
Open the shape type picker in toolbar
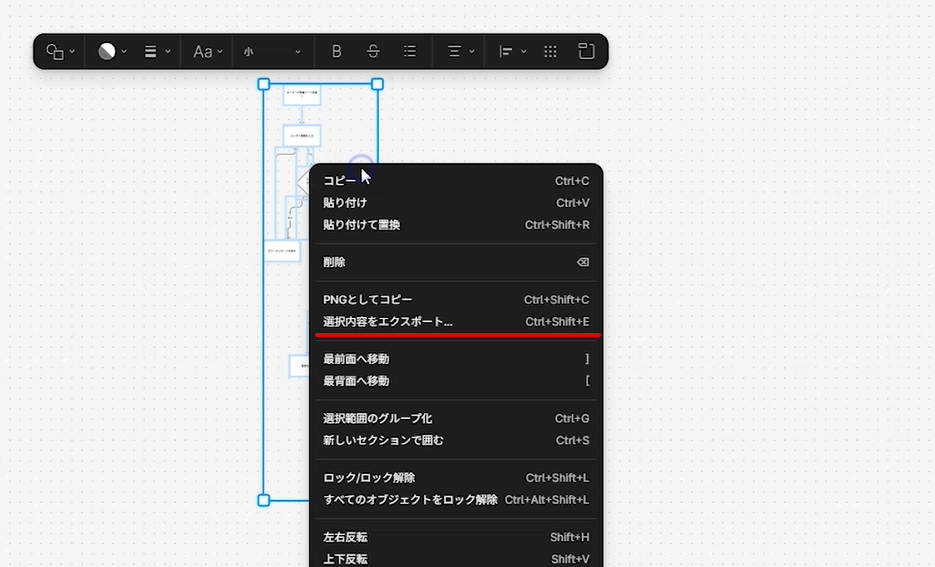coord(60,52)
